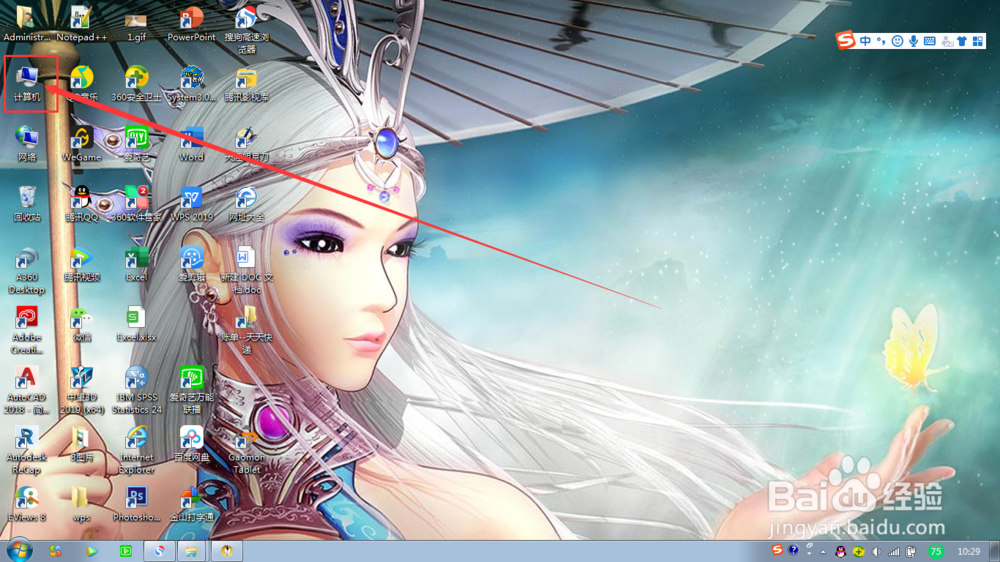
Task: Open 360软件管家 shortcut
Action: [136, 203]
